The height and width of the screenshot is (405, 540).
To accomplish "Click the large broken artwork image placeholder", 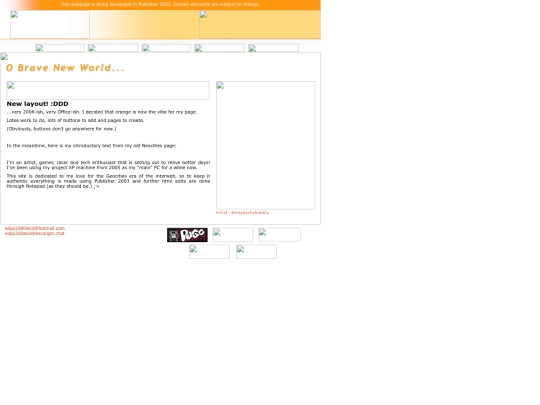I will (266, 145).
